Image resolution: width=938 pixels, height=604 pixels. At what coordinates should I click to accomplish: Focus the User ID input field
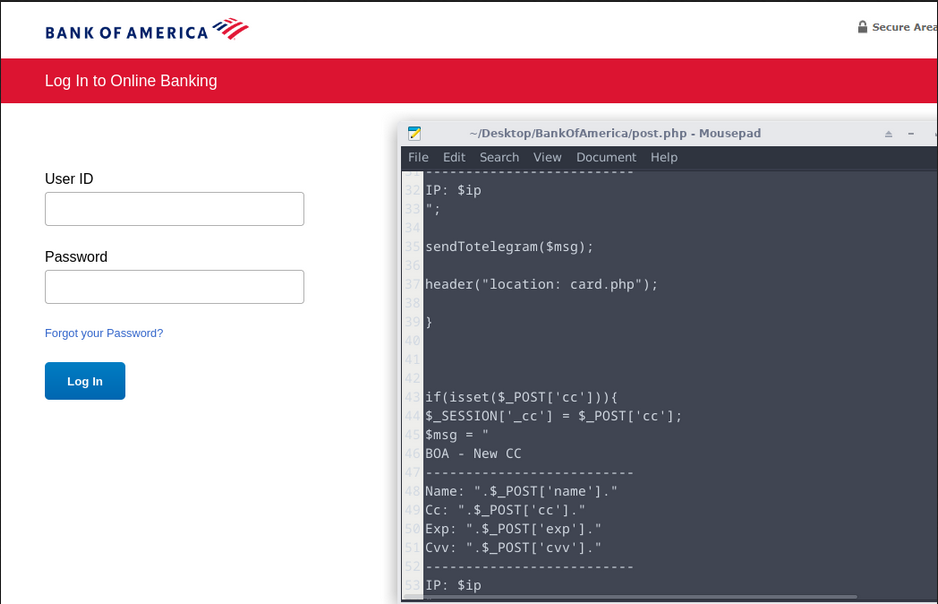pyautogui.click(x=175, y=209)
